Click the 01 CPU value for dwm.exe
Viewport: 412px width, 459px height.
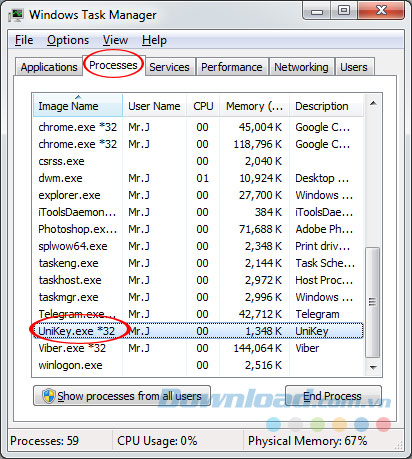click(202, 178)
